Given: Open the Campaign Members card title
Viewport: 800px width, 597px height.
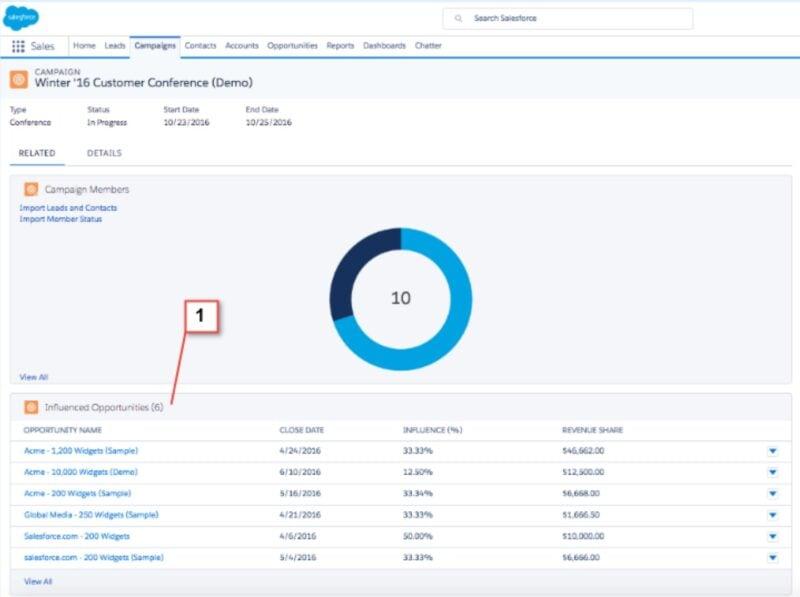Looking at the screenshot, I should [87, 189].
